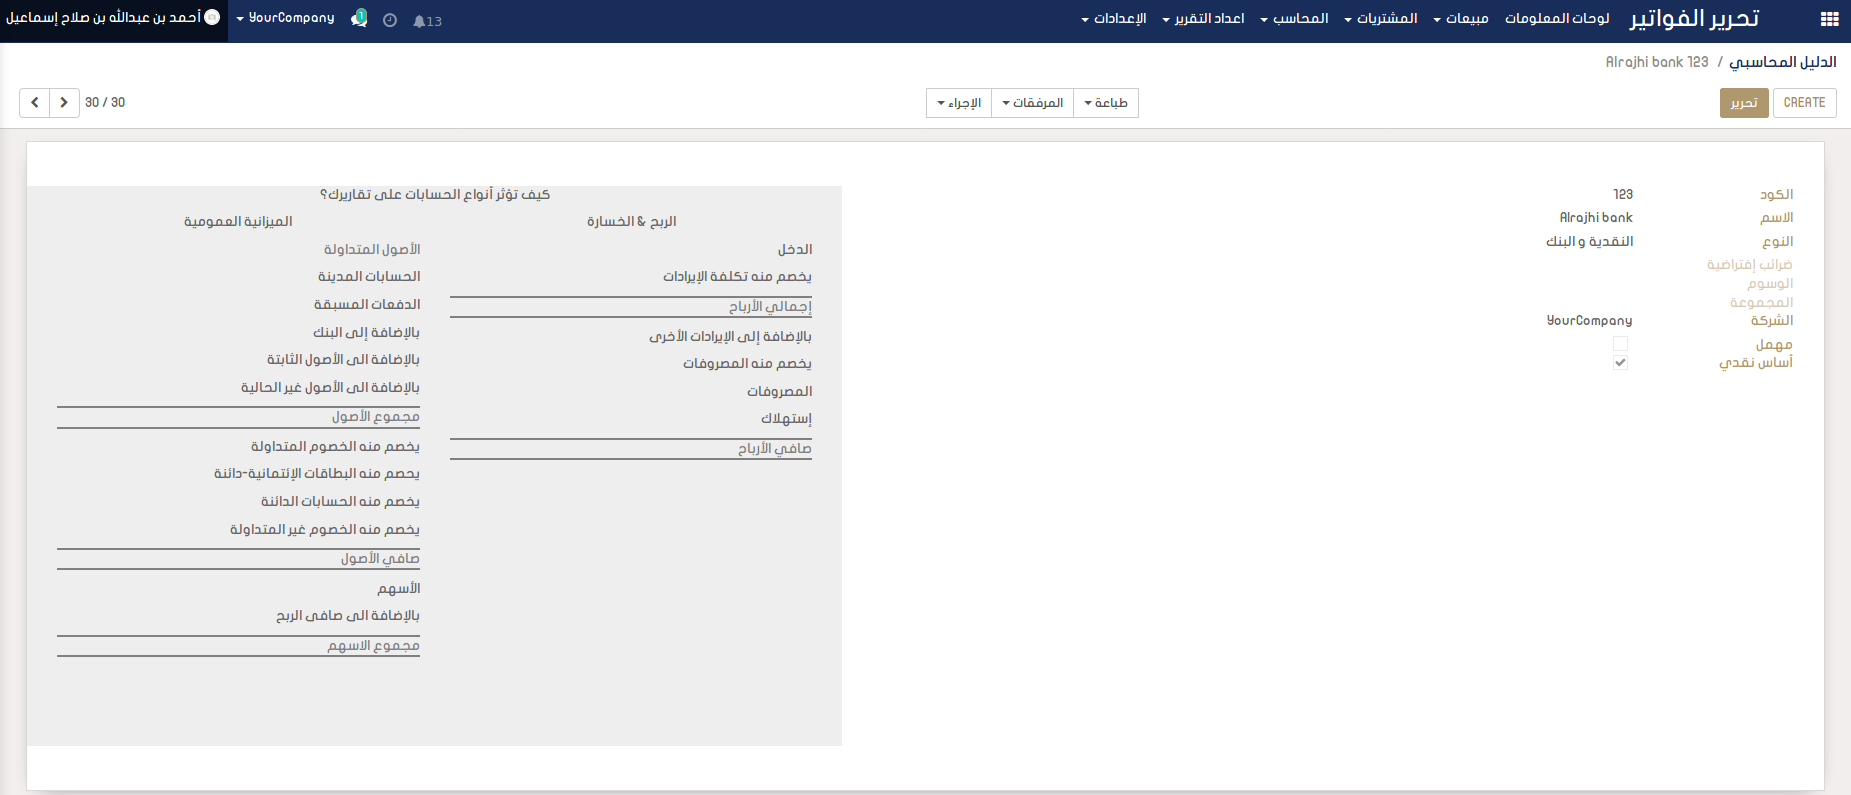The image size is (1851, 795).
Task: Open the الإعدادات (Settings) menu
Action: (1113, 19)
